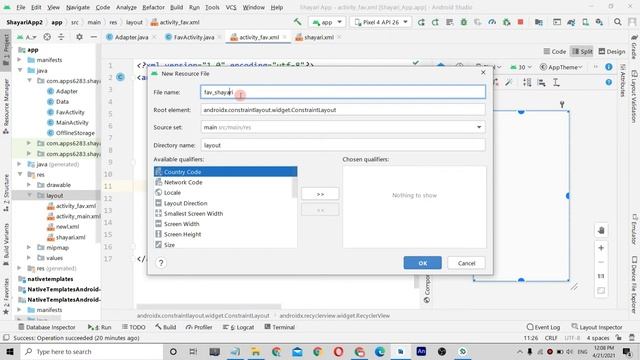Open Device File Explorer side panel

[634, 285]
